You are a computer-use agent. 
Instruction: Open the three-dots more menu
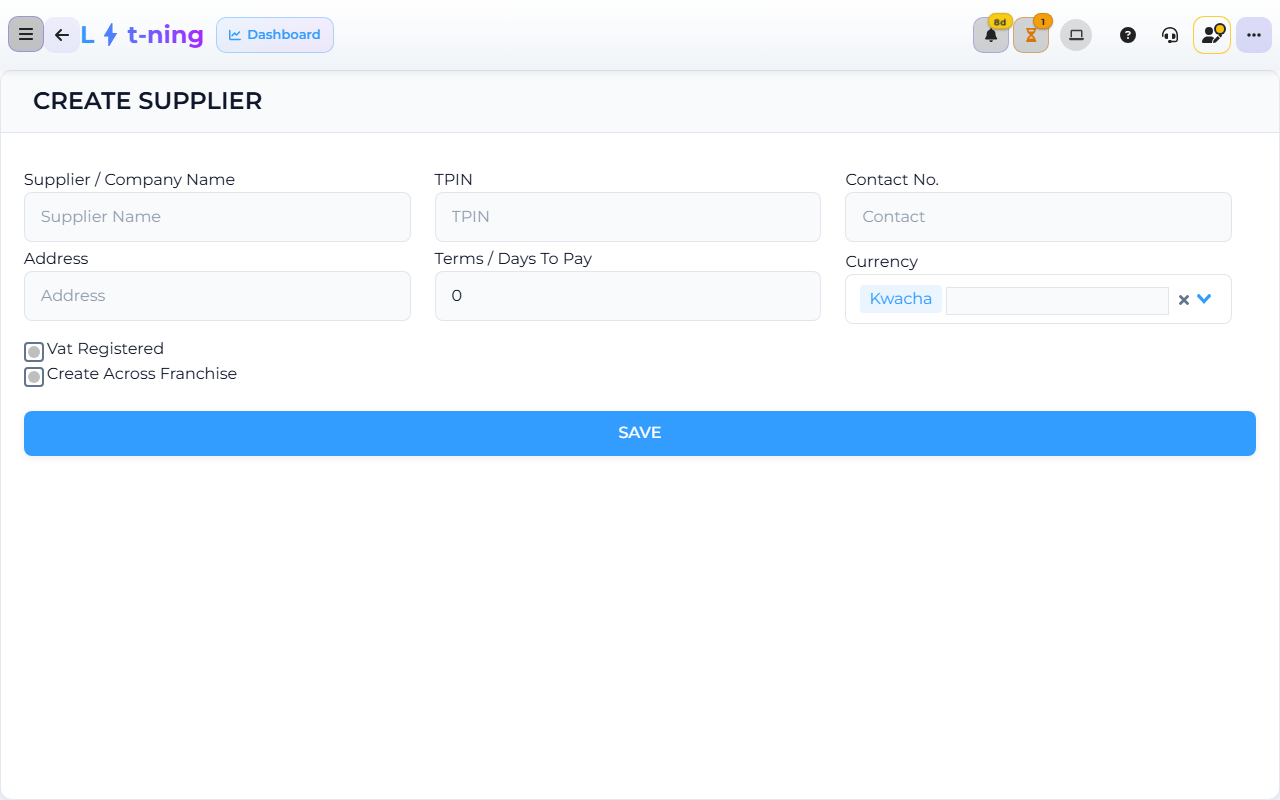(1254, 35)
